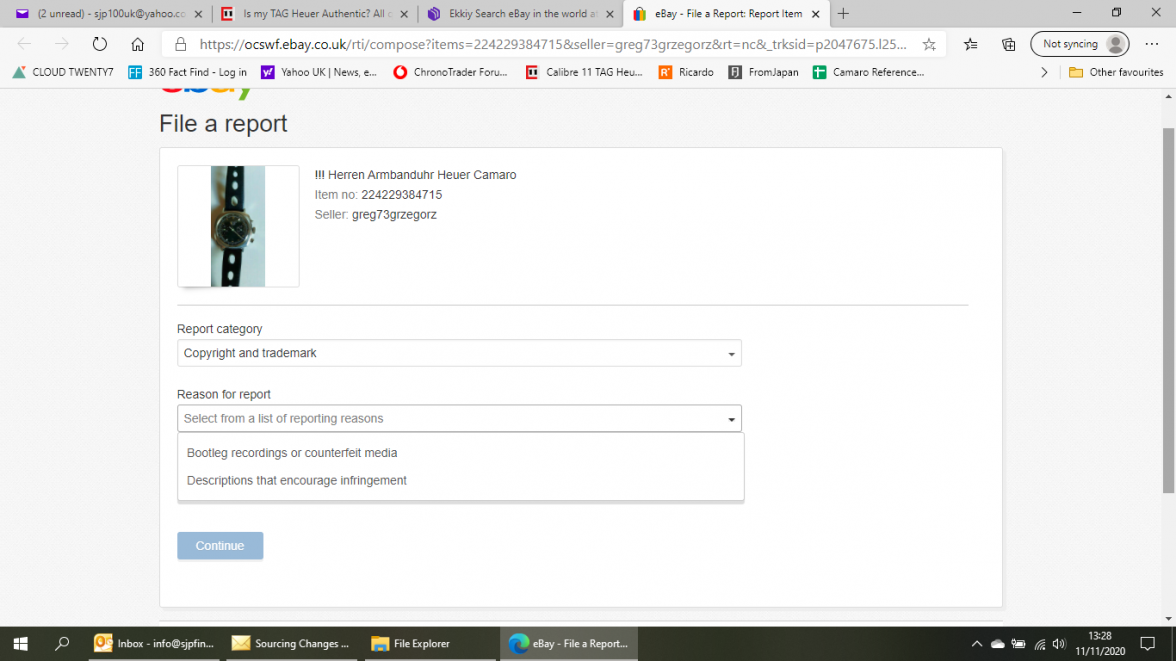
Task: Reload the page with the refresh icon
Action: click(x=100, y=44)
